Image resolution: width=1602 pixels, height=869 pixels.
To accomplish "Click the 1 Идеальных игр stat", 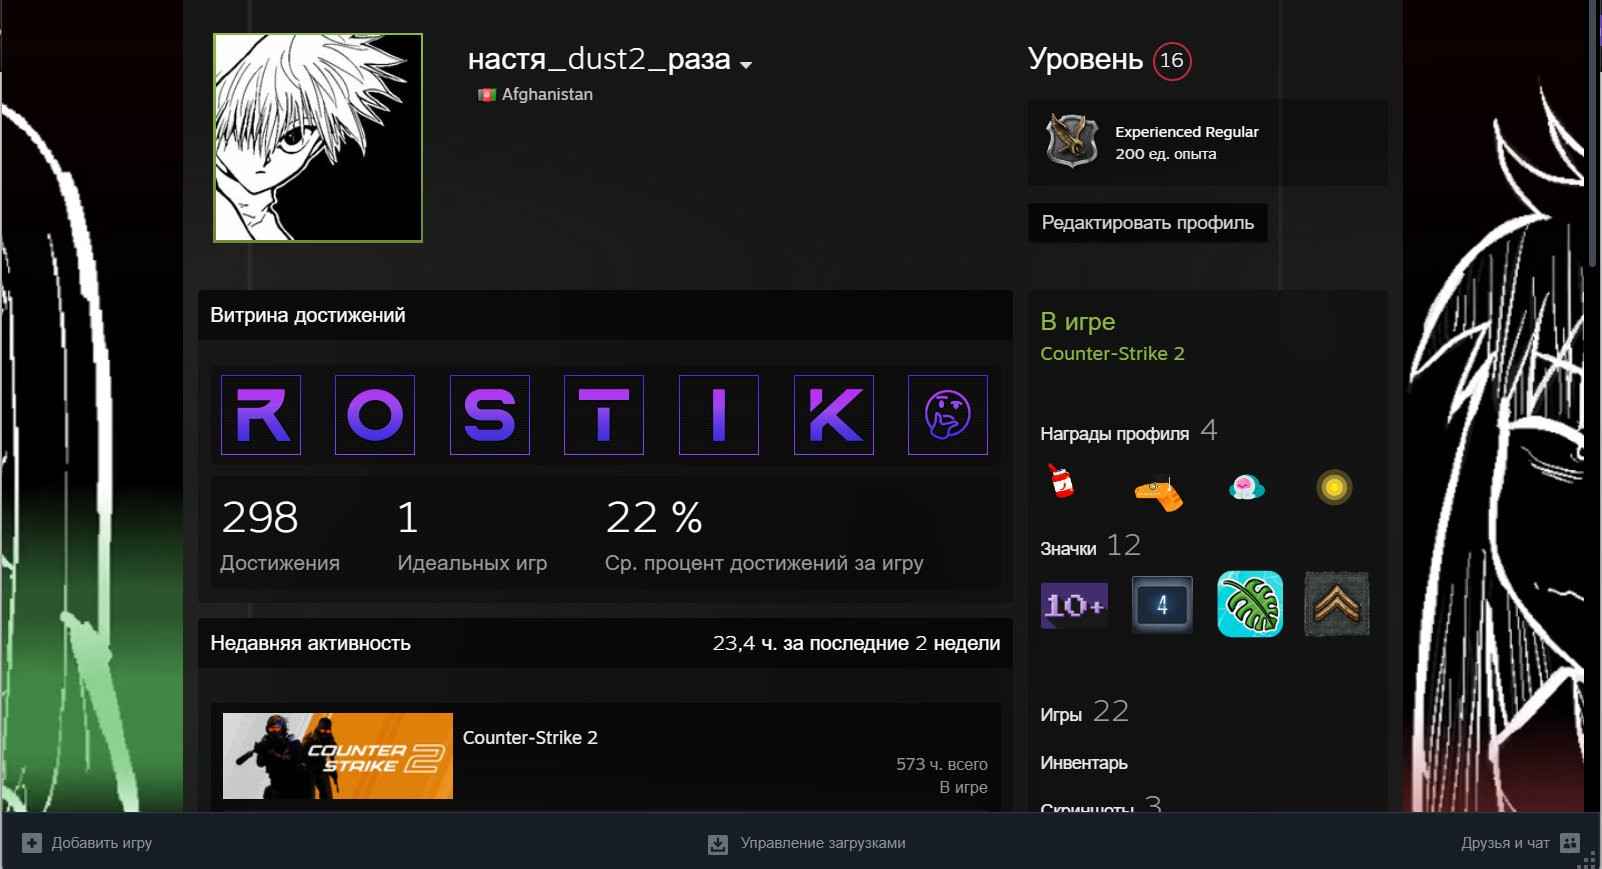I will [472, 535].
